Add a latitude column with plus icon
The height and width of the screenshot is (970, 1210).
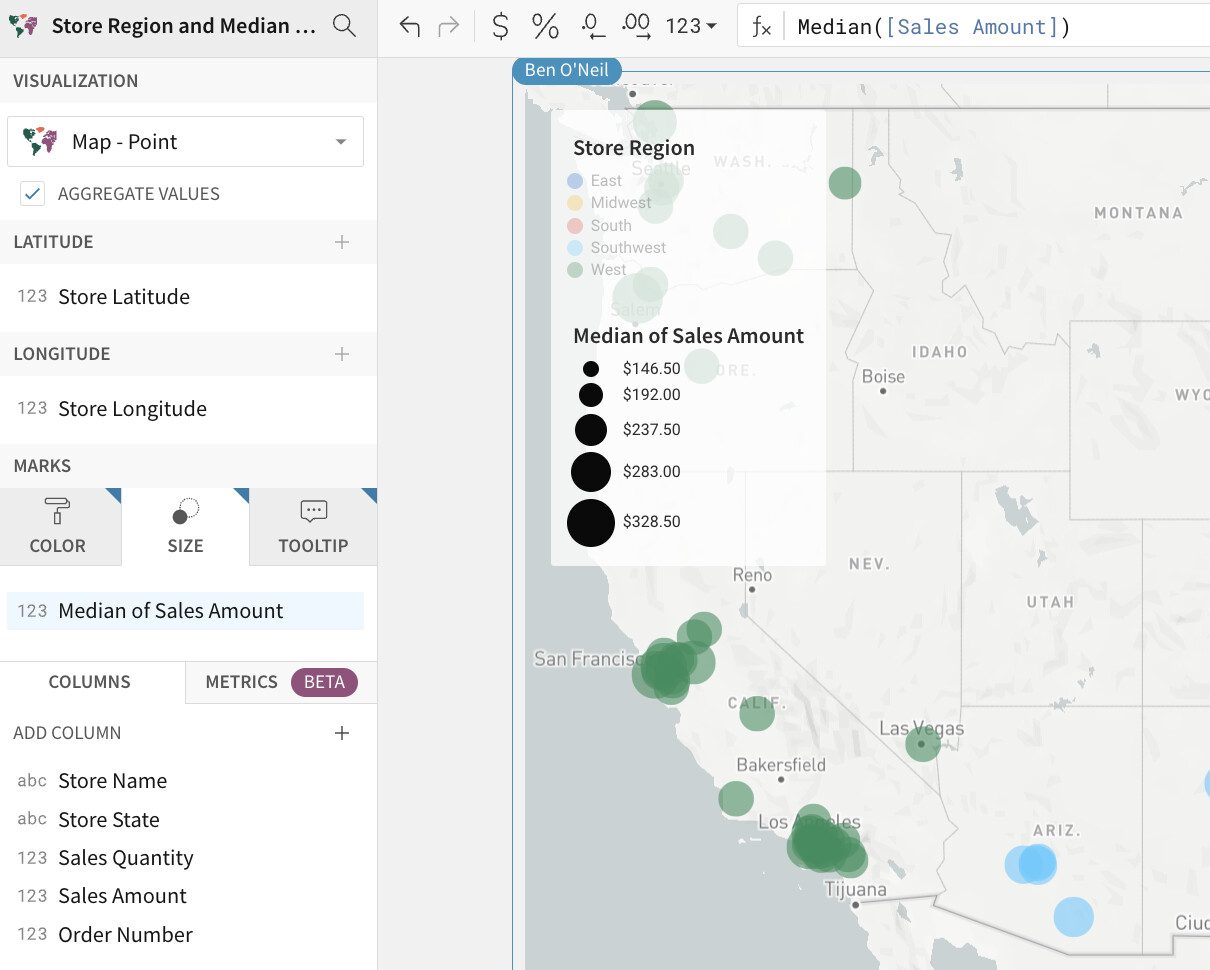(342, 242)
